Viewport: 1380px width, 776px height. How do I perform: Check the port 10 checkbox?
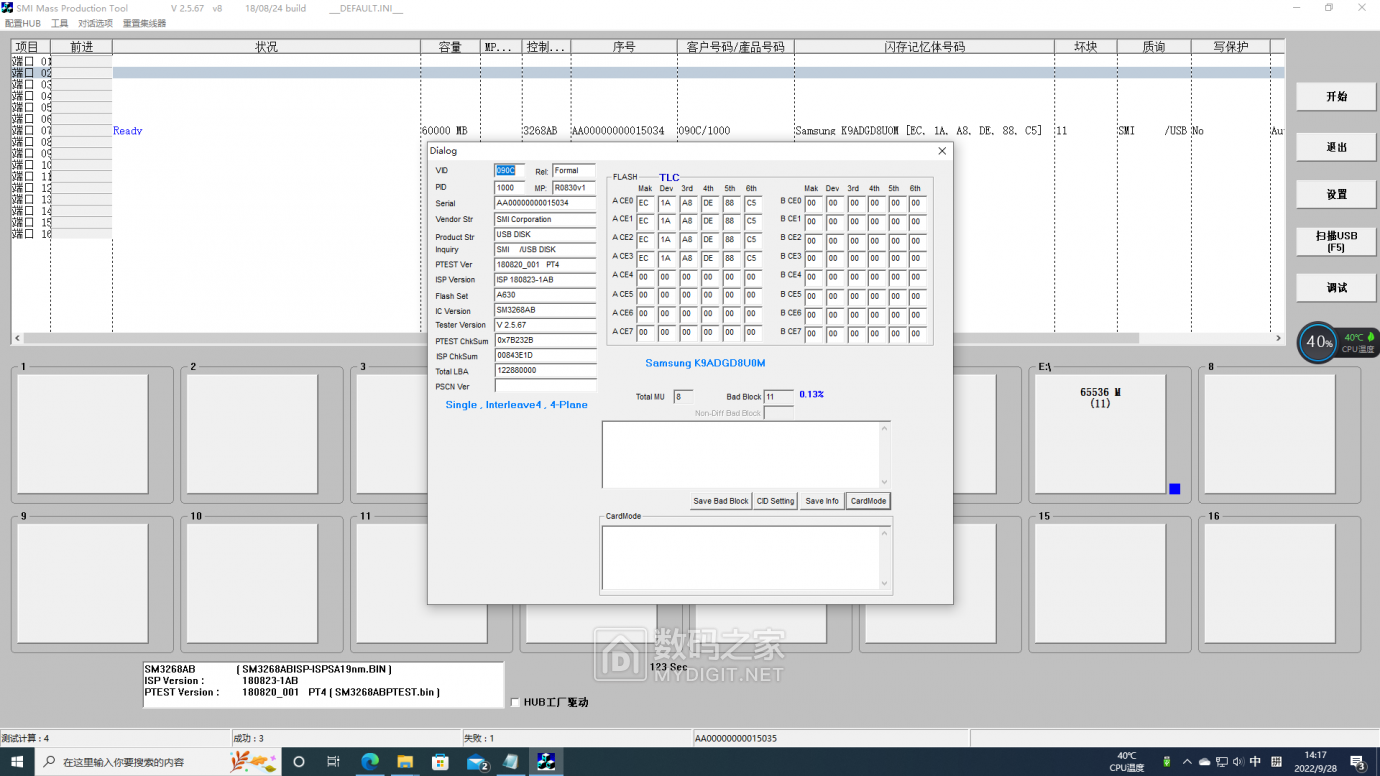pyautogui.click(x=29, y=165)
